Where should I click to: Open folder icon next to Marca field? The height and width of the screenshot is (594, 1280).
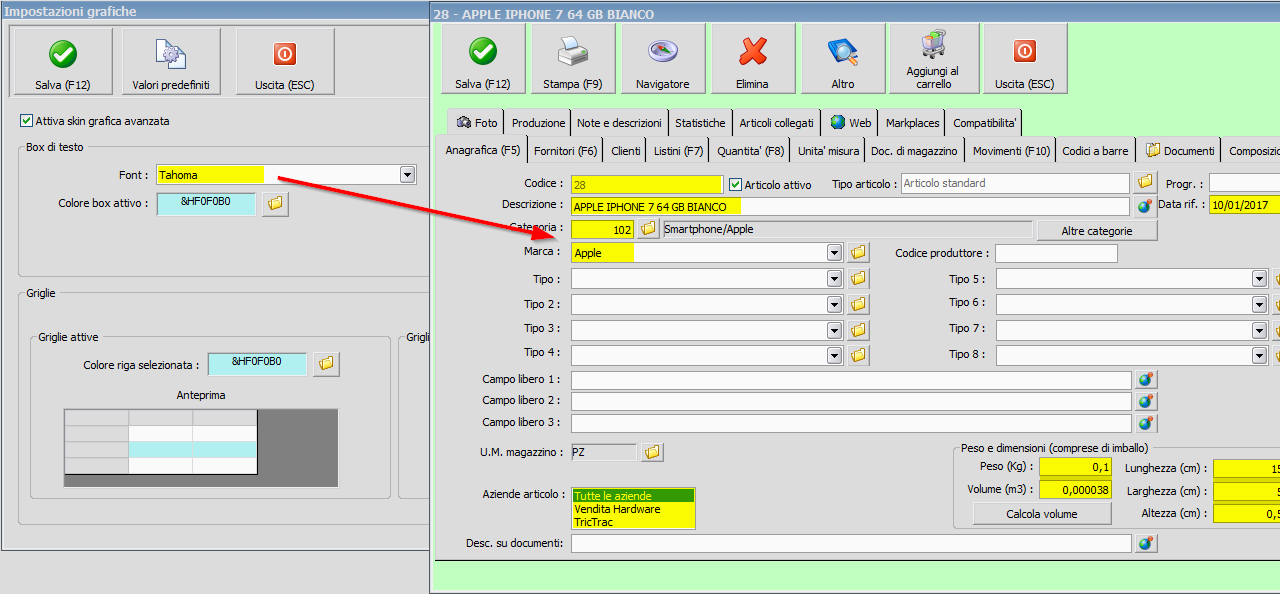[x=858, y=253]
